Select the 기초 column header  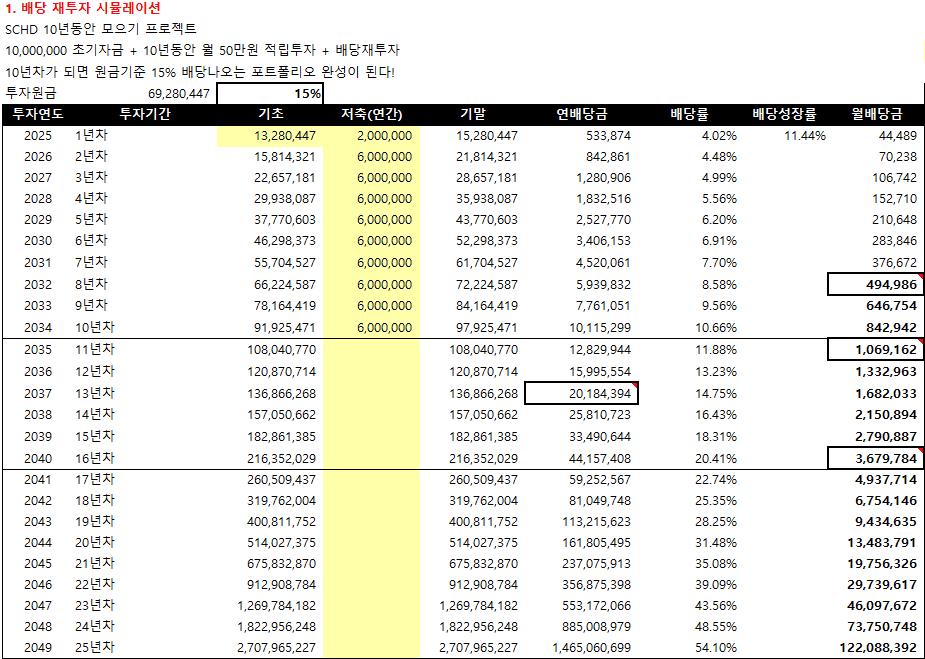pyautogui.click(x=271, y=114)
